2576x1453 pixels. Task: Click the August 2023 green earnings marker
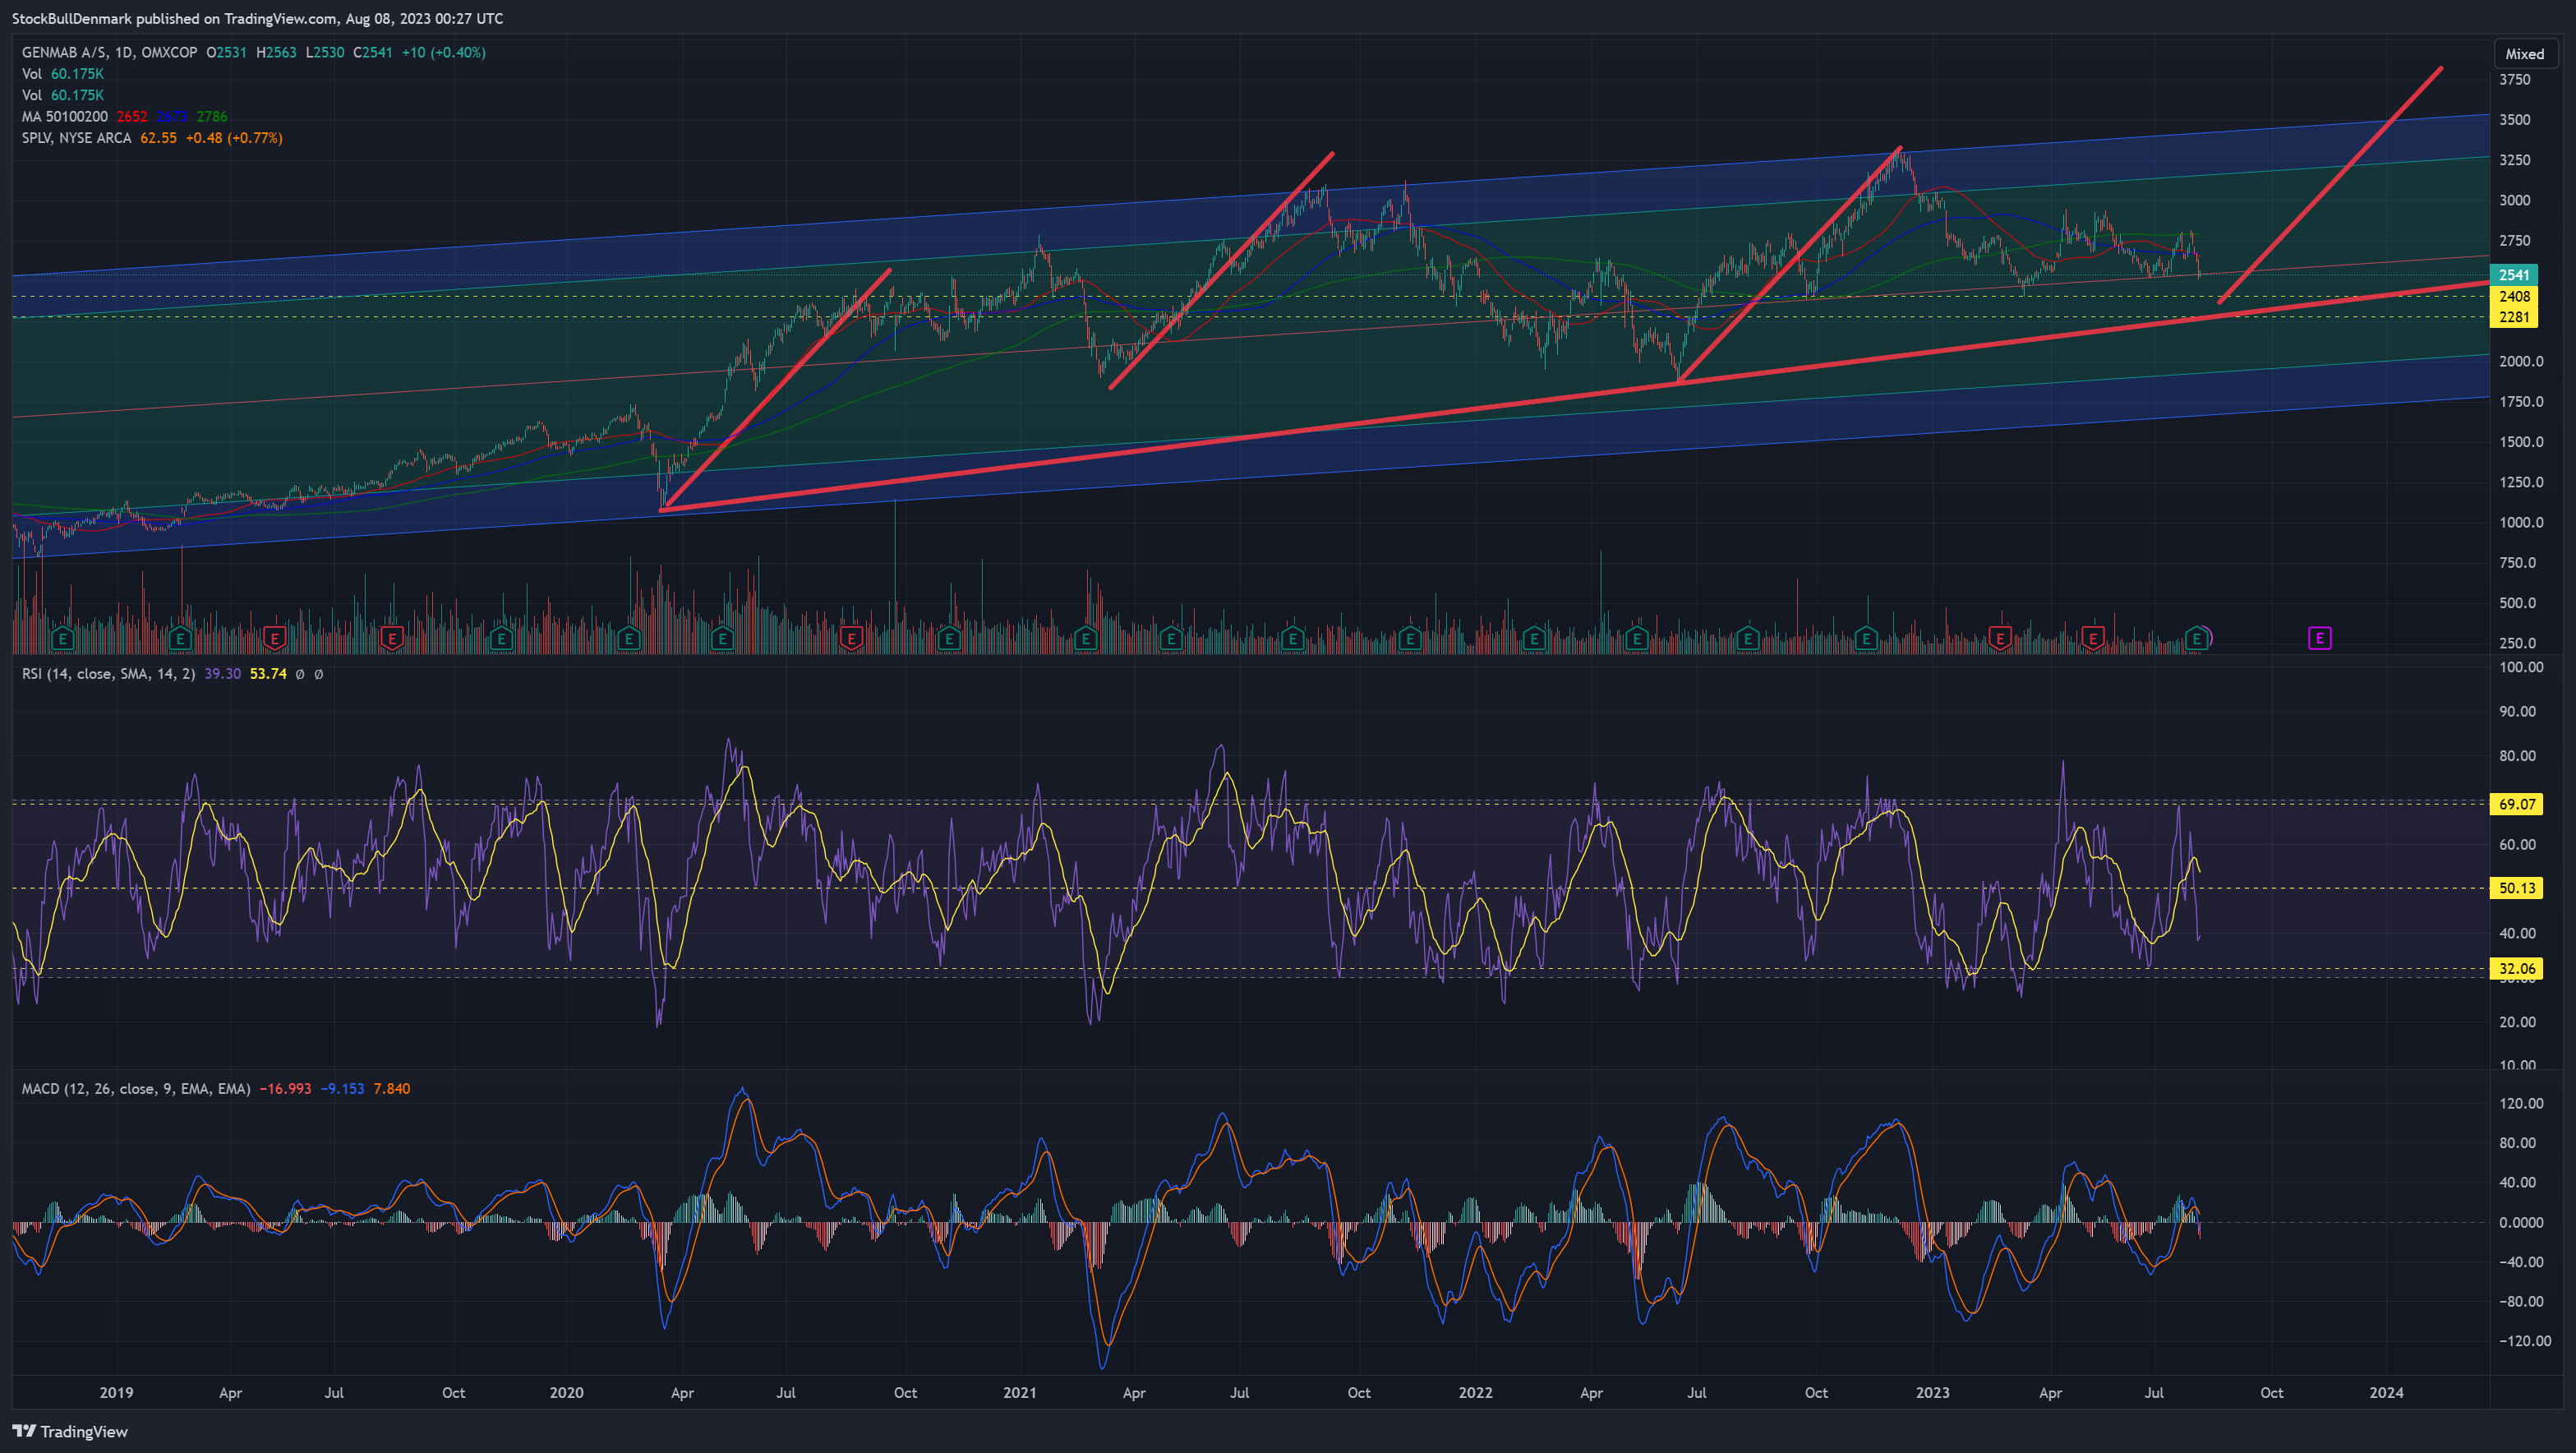[x=2197, y=638]
